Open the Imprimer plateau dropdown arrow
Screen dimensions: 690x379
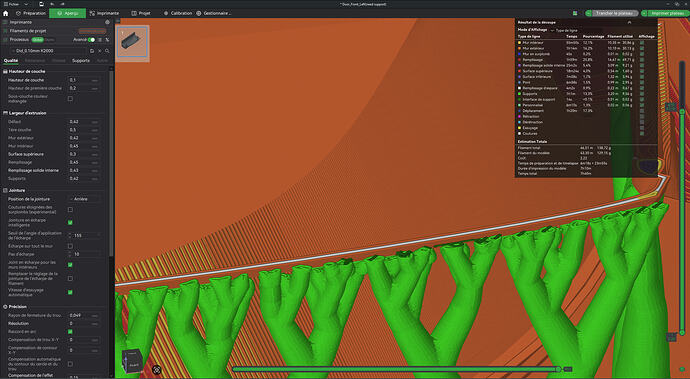[x=645, y=13]
